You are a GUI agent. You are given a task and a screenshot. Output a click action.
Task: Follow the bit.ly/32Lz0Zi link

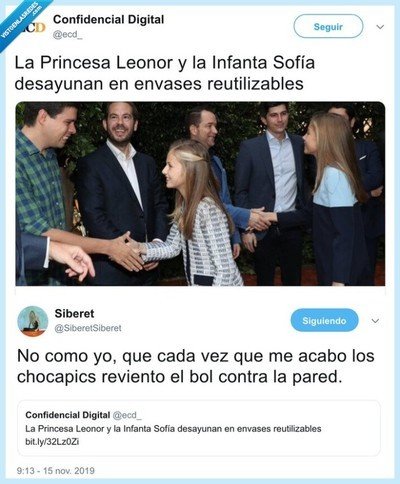tap(52, 442)
